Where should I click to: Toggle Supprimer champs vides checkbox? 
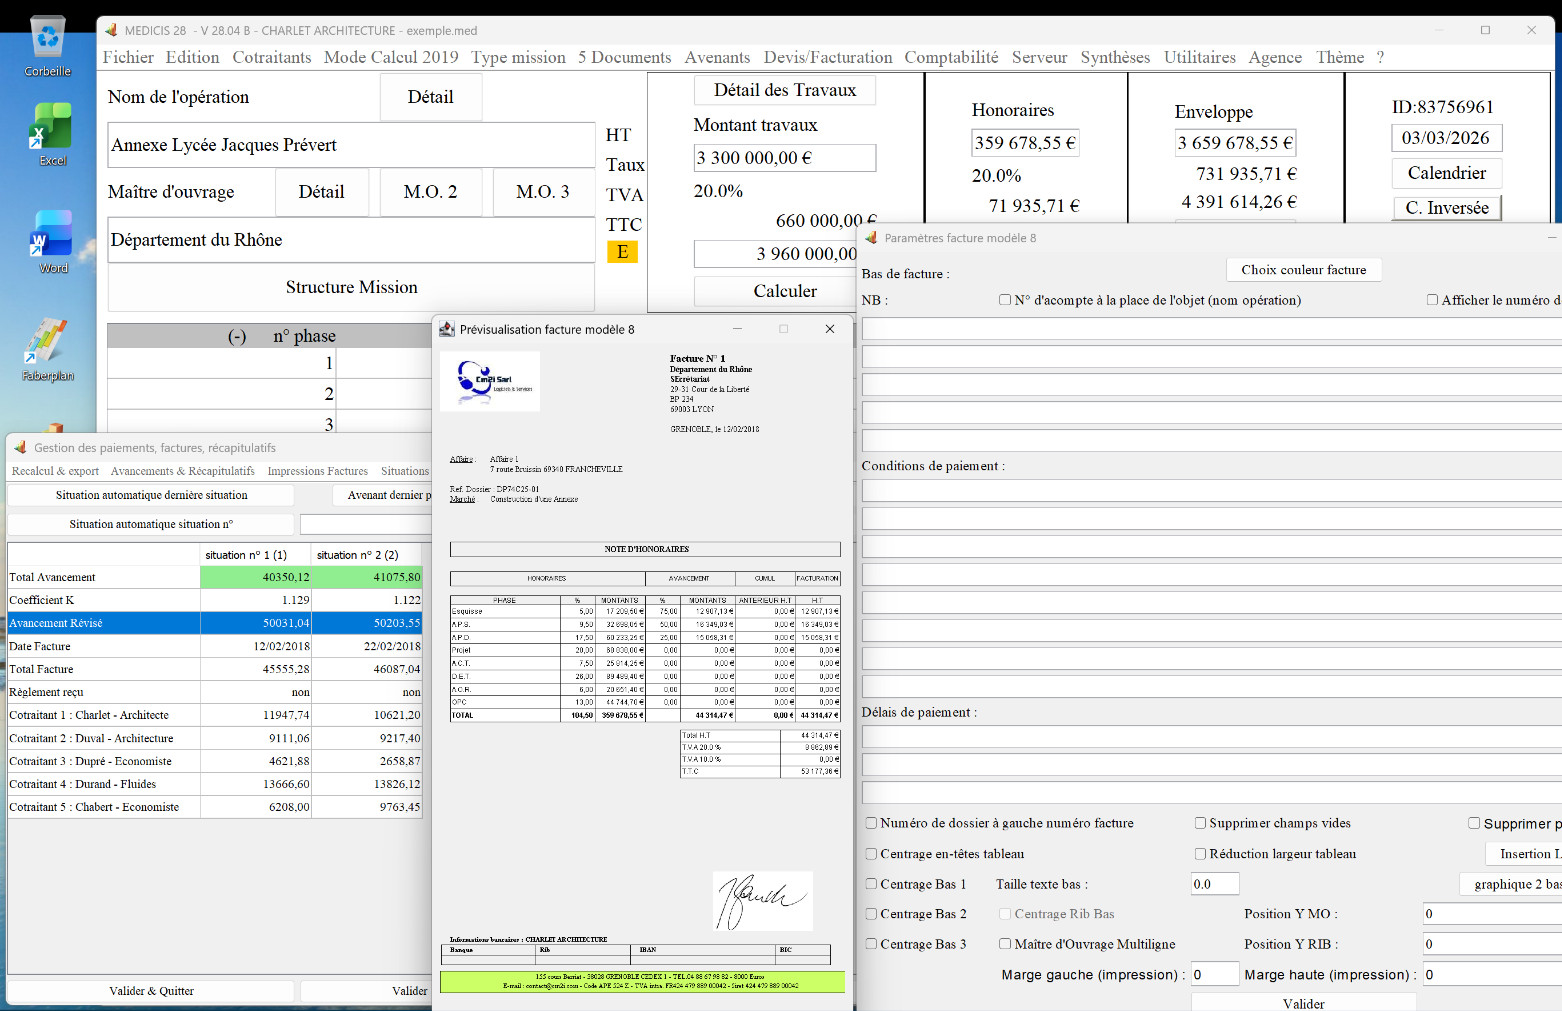[1200, 823]
